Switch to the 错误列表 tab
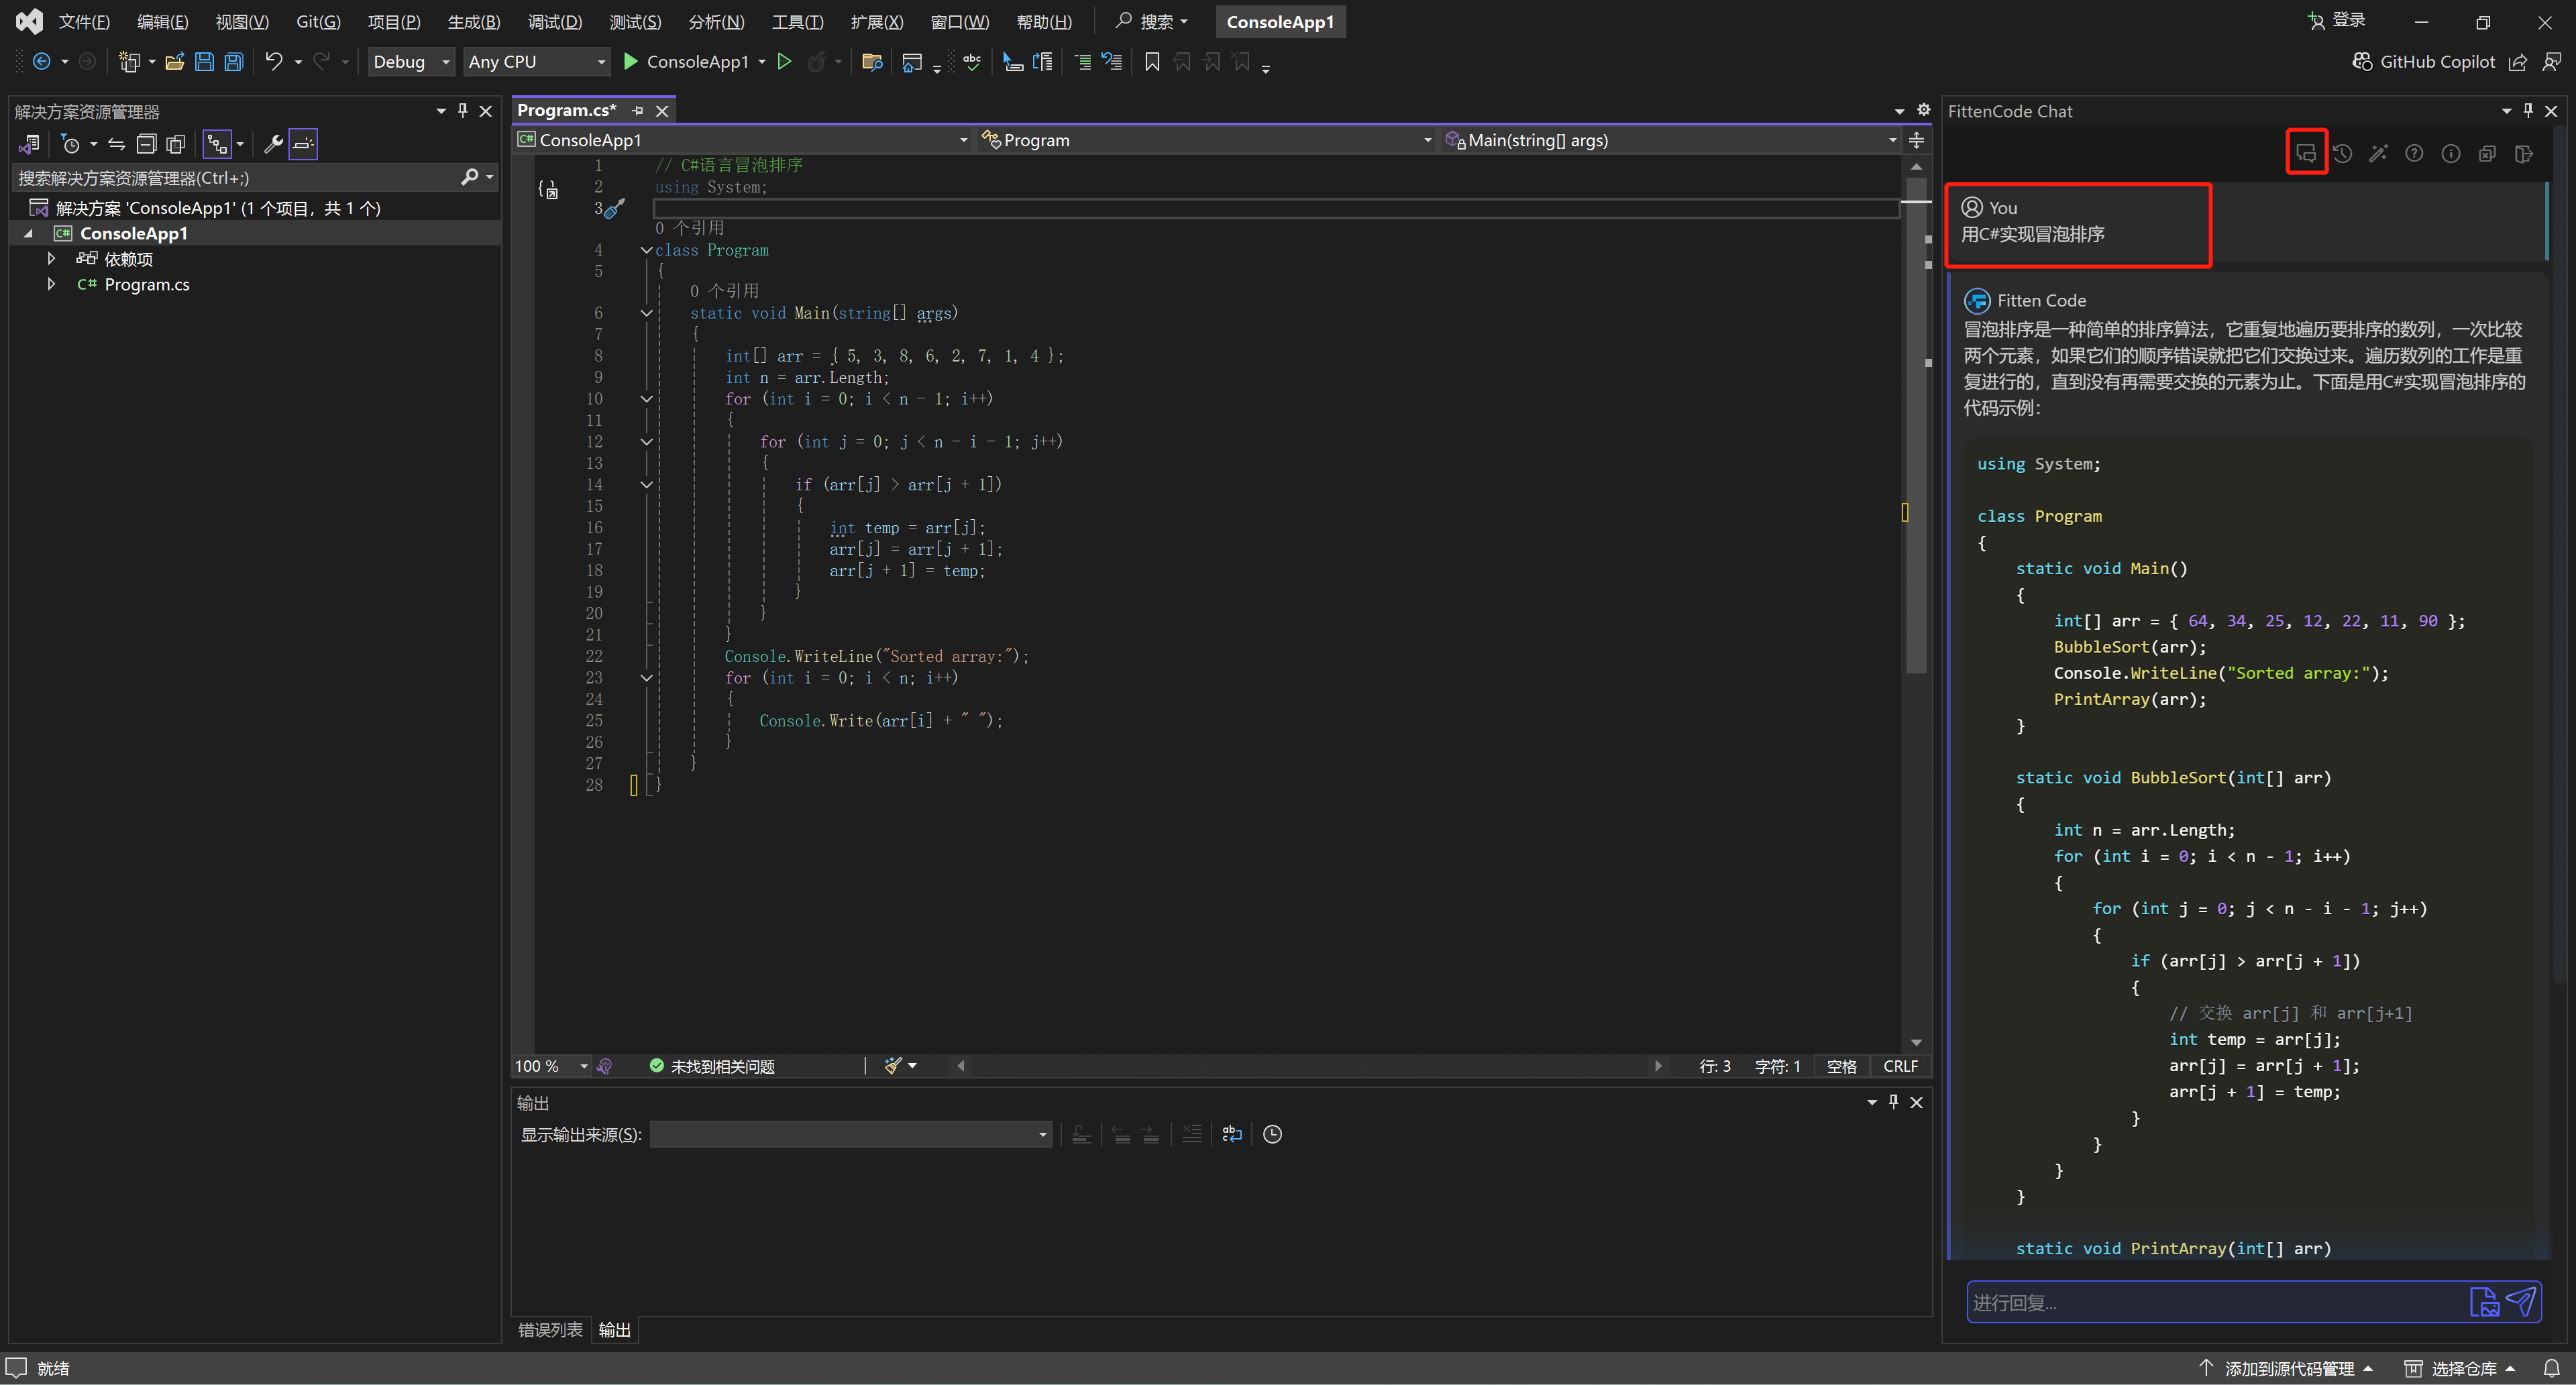The image size is (2576, 1385). click(x=550, y=1329)
